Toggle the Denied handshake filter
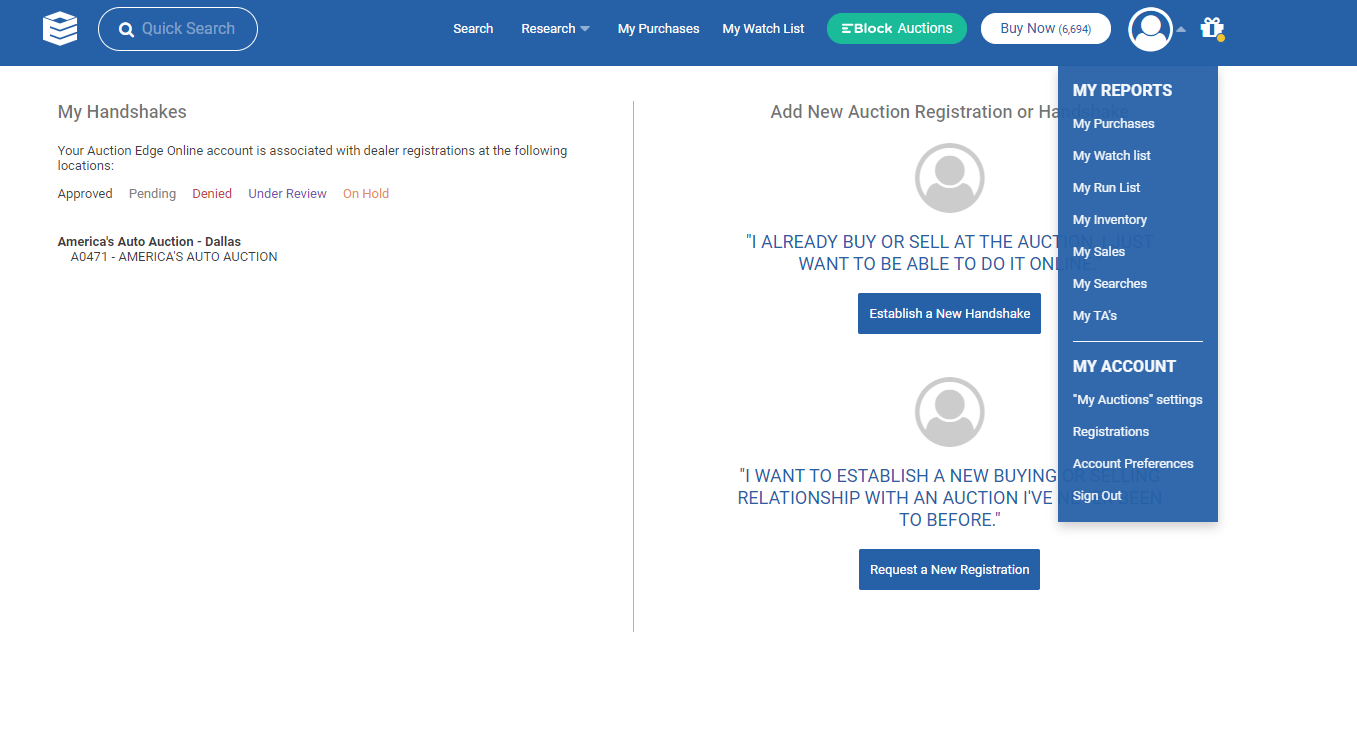1357x748 pixels. (x=212, y=193)
